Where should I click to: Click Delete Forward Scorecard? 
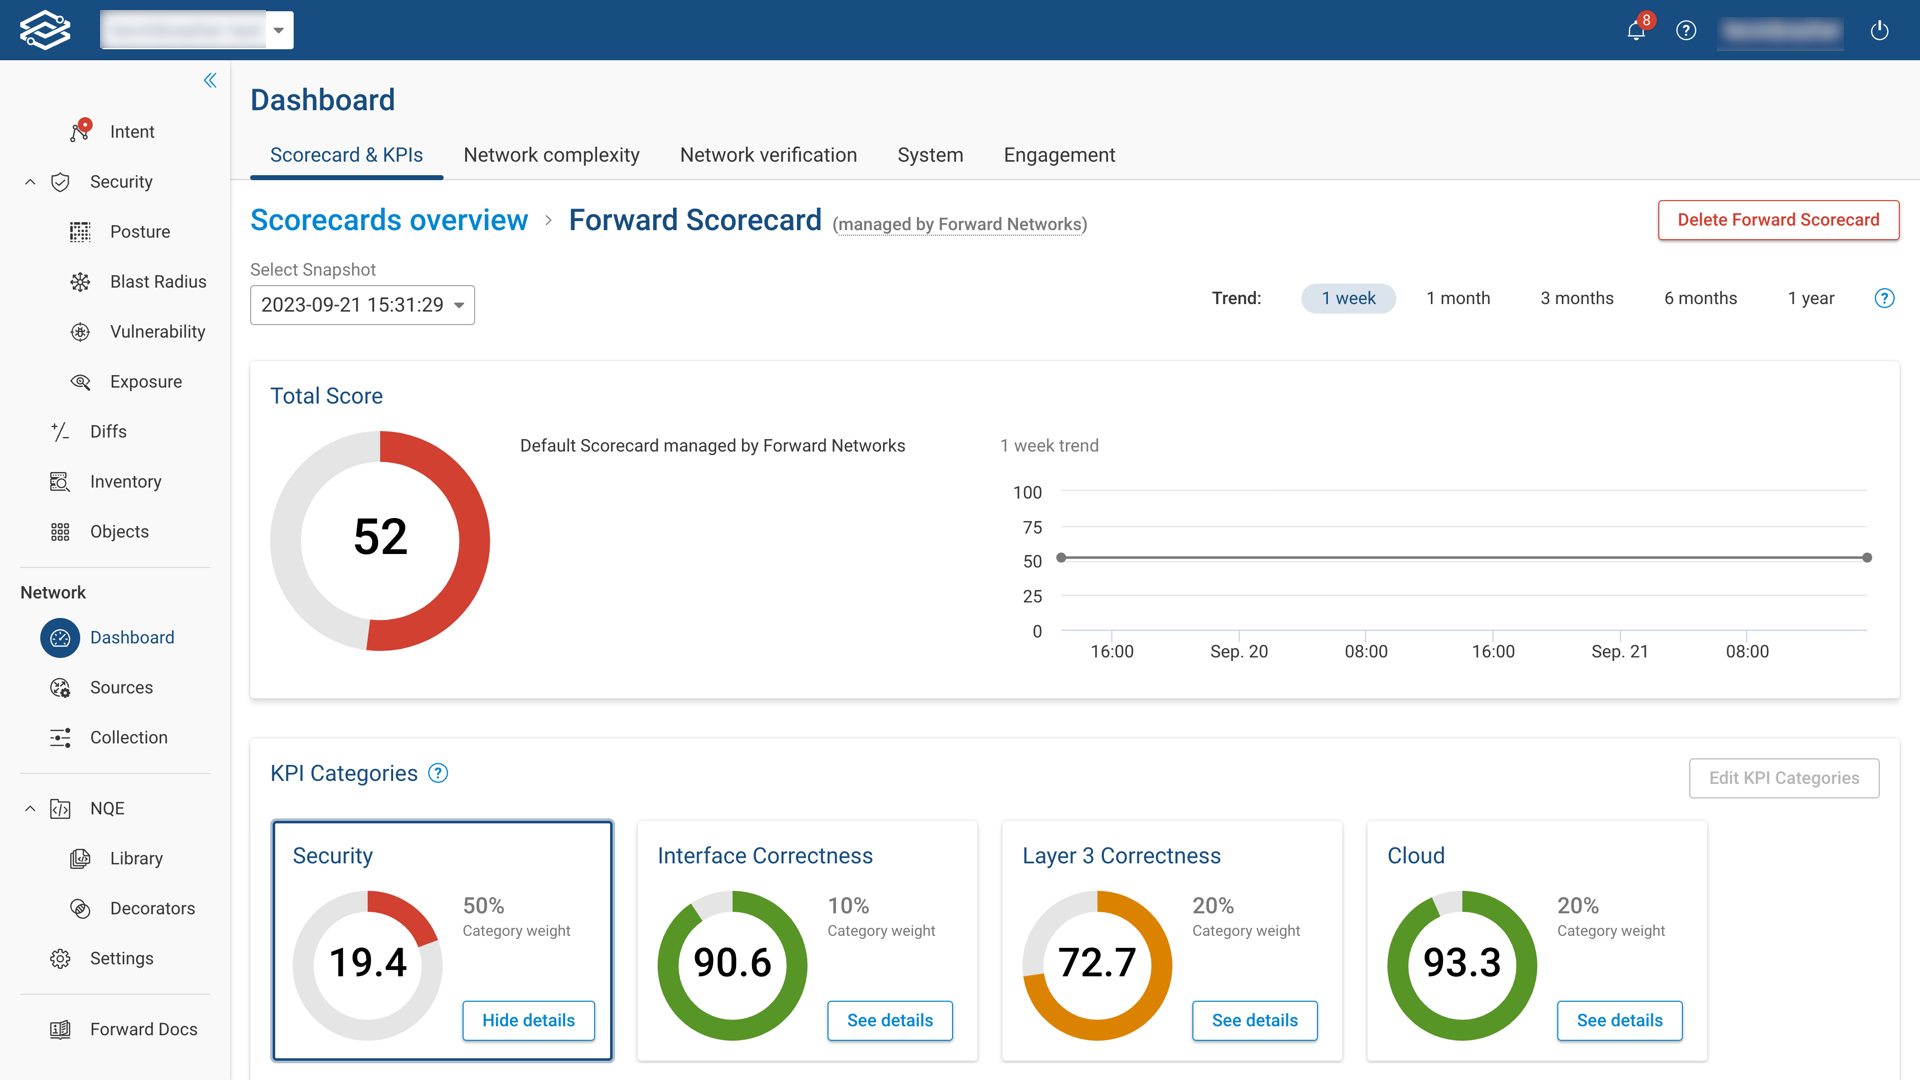(1778, 220)
